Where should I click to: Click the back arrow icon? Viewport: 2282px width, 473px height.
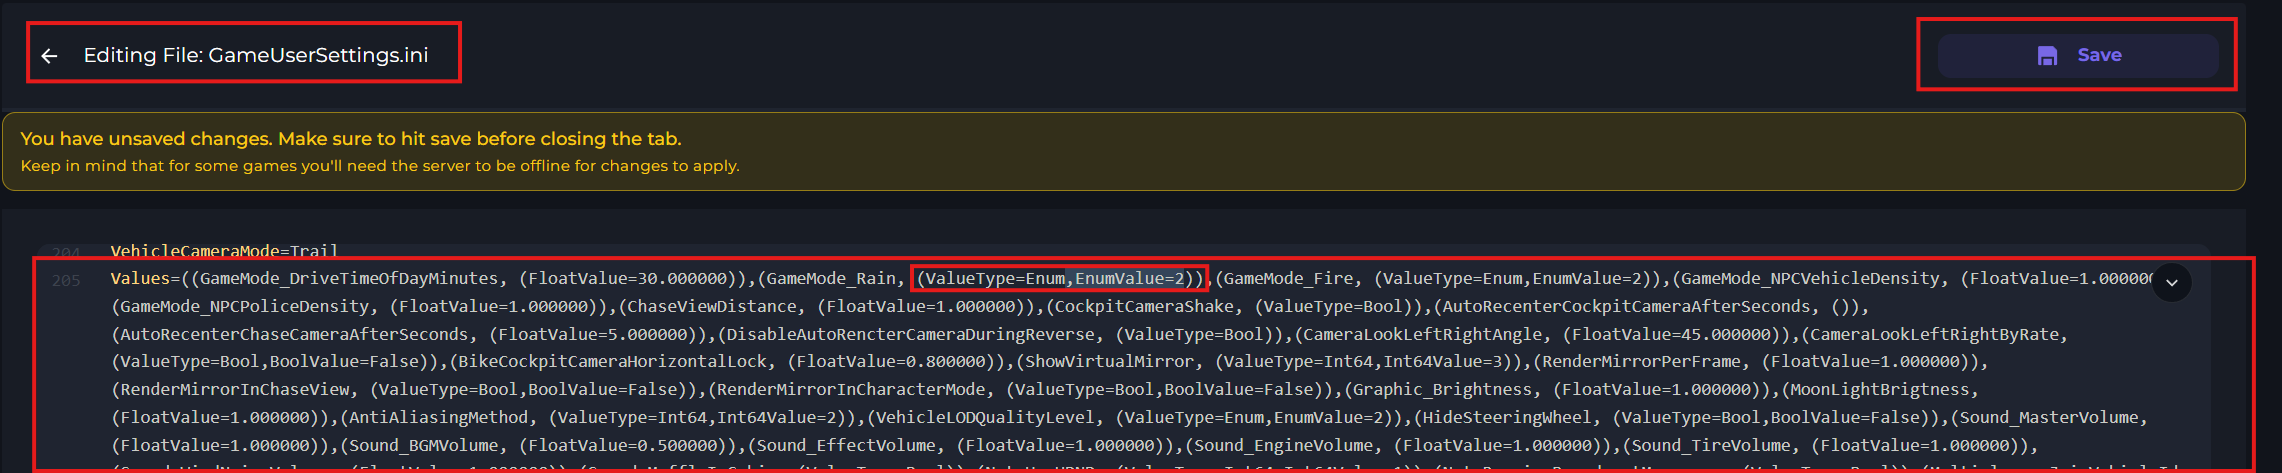tap(49, 56)
